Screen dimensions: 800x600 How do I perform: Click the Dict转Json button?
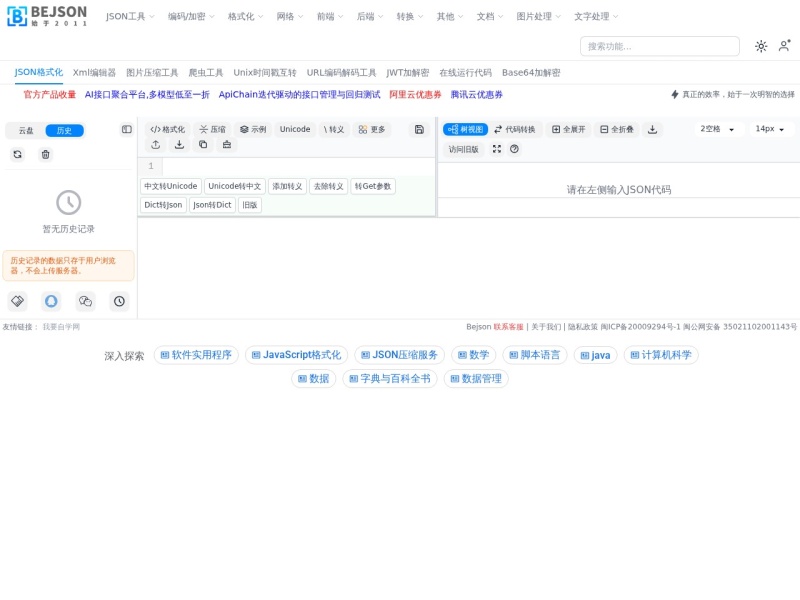[163, 205]
